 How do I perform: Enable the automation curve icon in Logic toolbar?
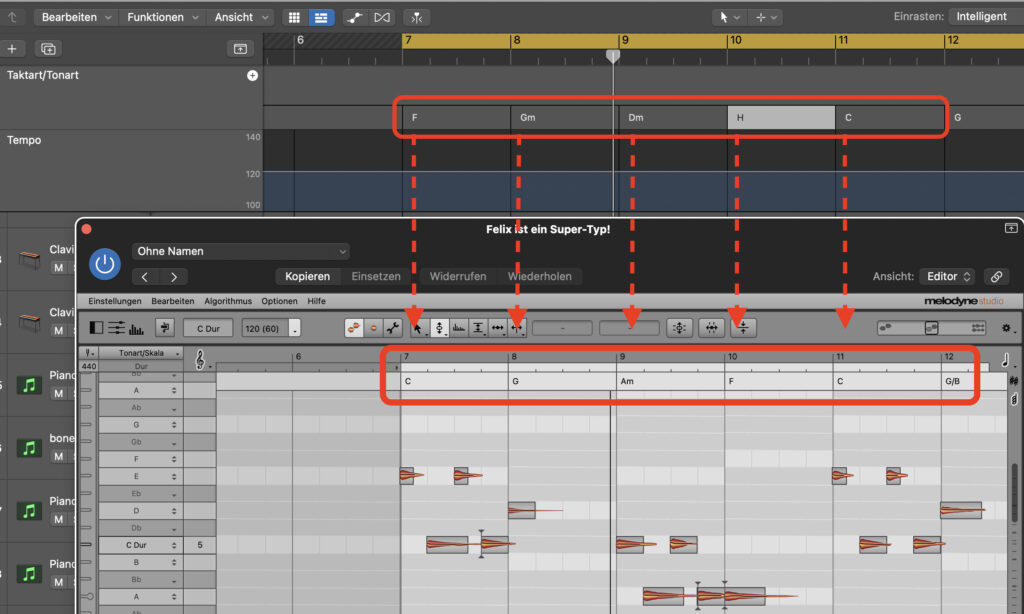coord(355,18)
